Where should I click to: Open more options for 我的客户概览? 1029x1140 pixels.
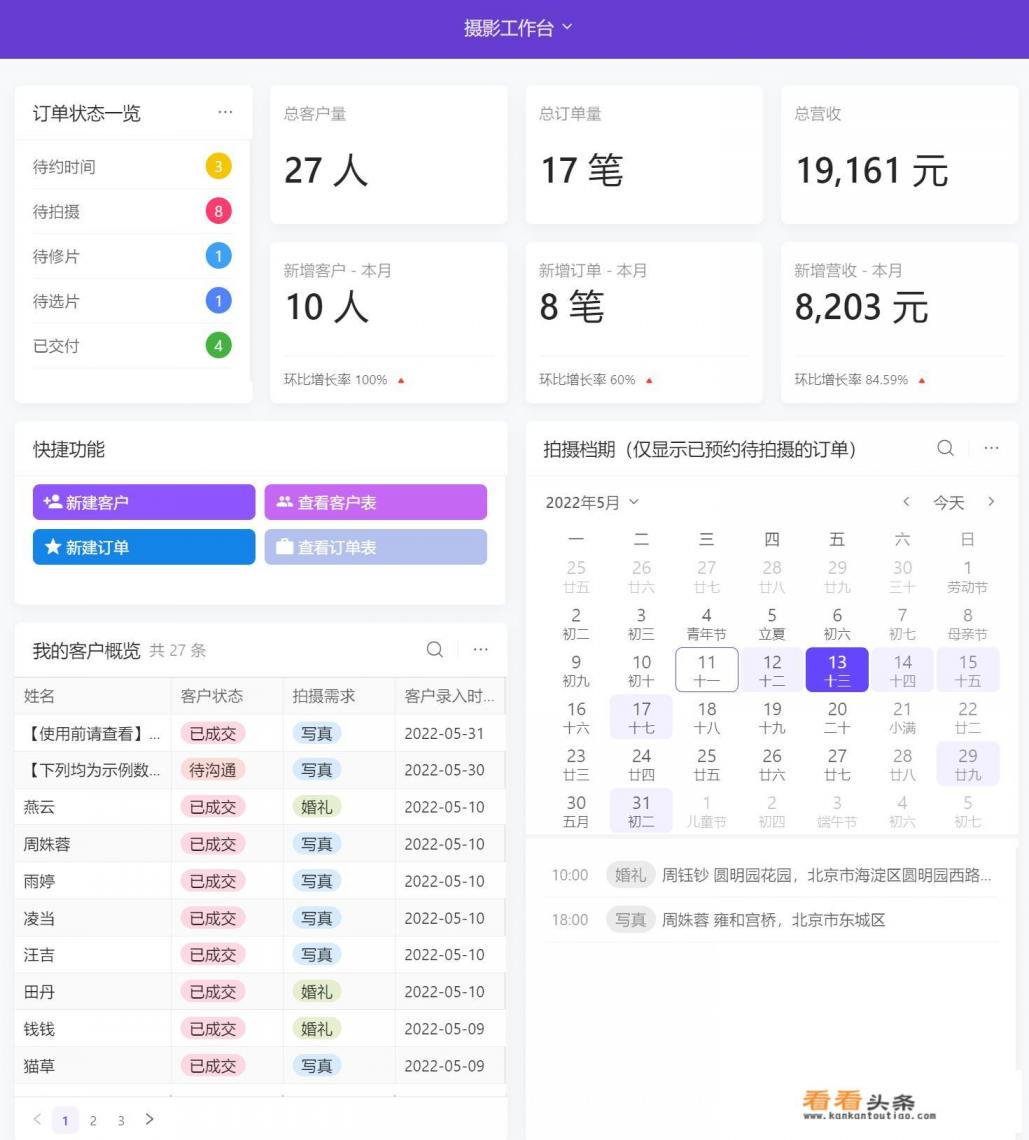point(480,650)
